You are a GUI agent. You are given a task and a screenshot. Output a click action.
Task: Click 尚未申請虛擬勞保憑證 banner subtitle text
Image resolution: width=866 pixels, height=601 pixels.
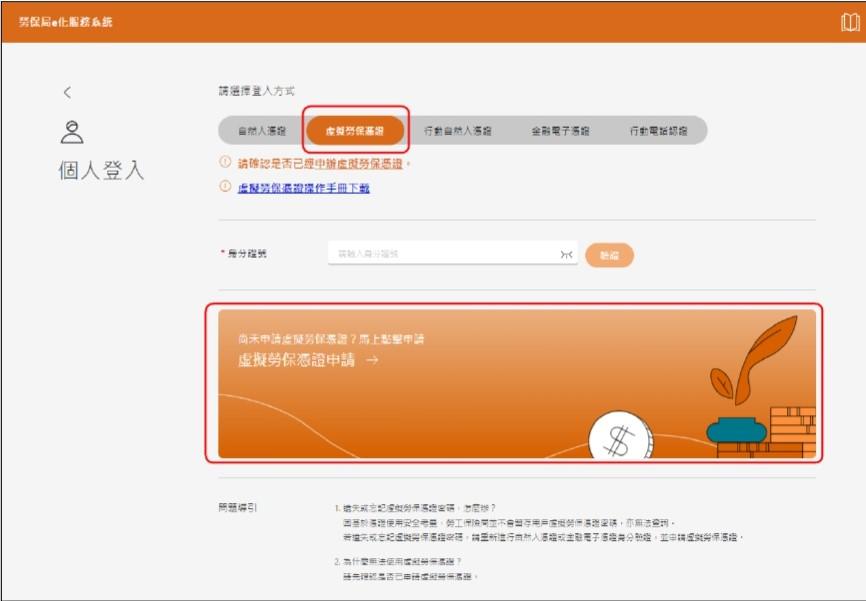pos(331,339)
